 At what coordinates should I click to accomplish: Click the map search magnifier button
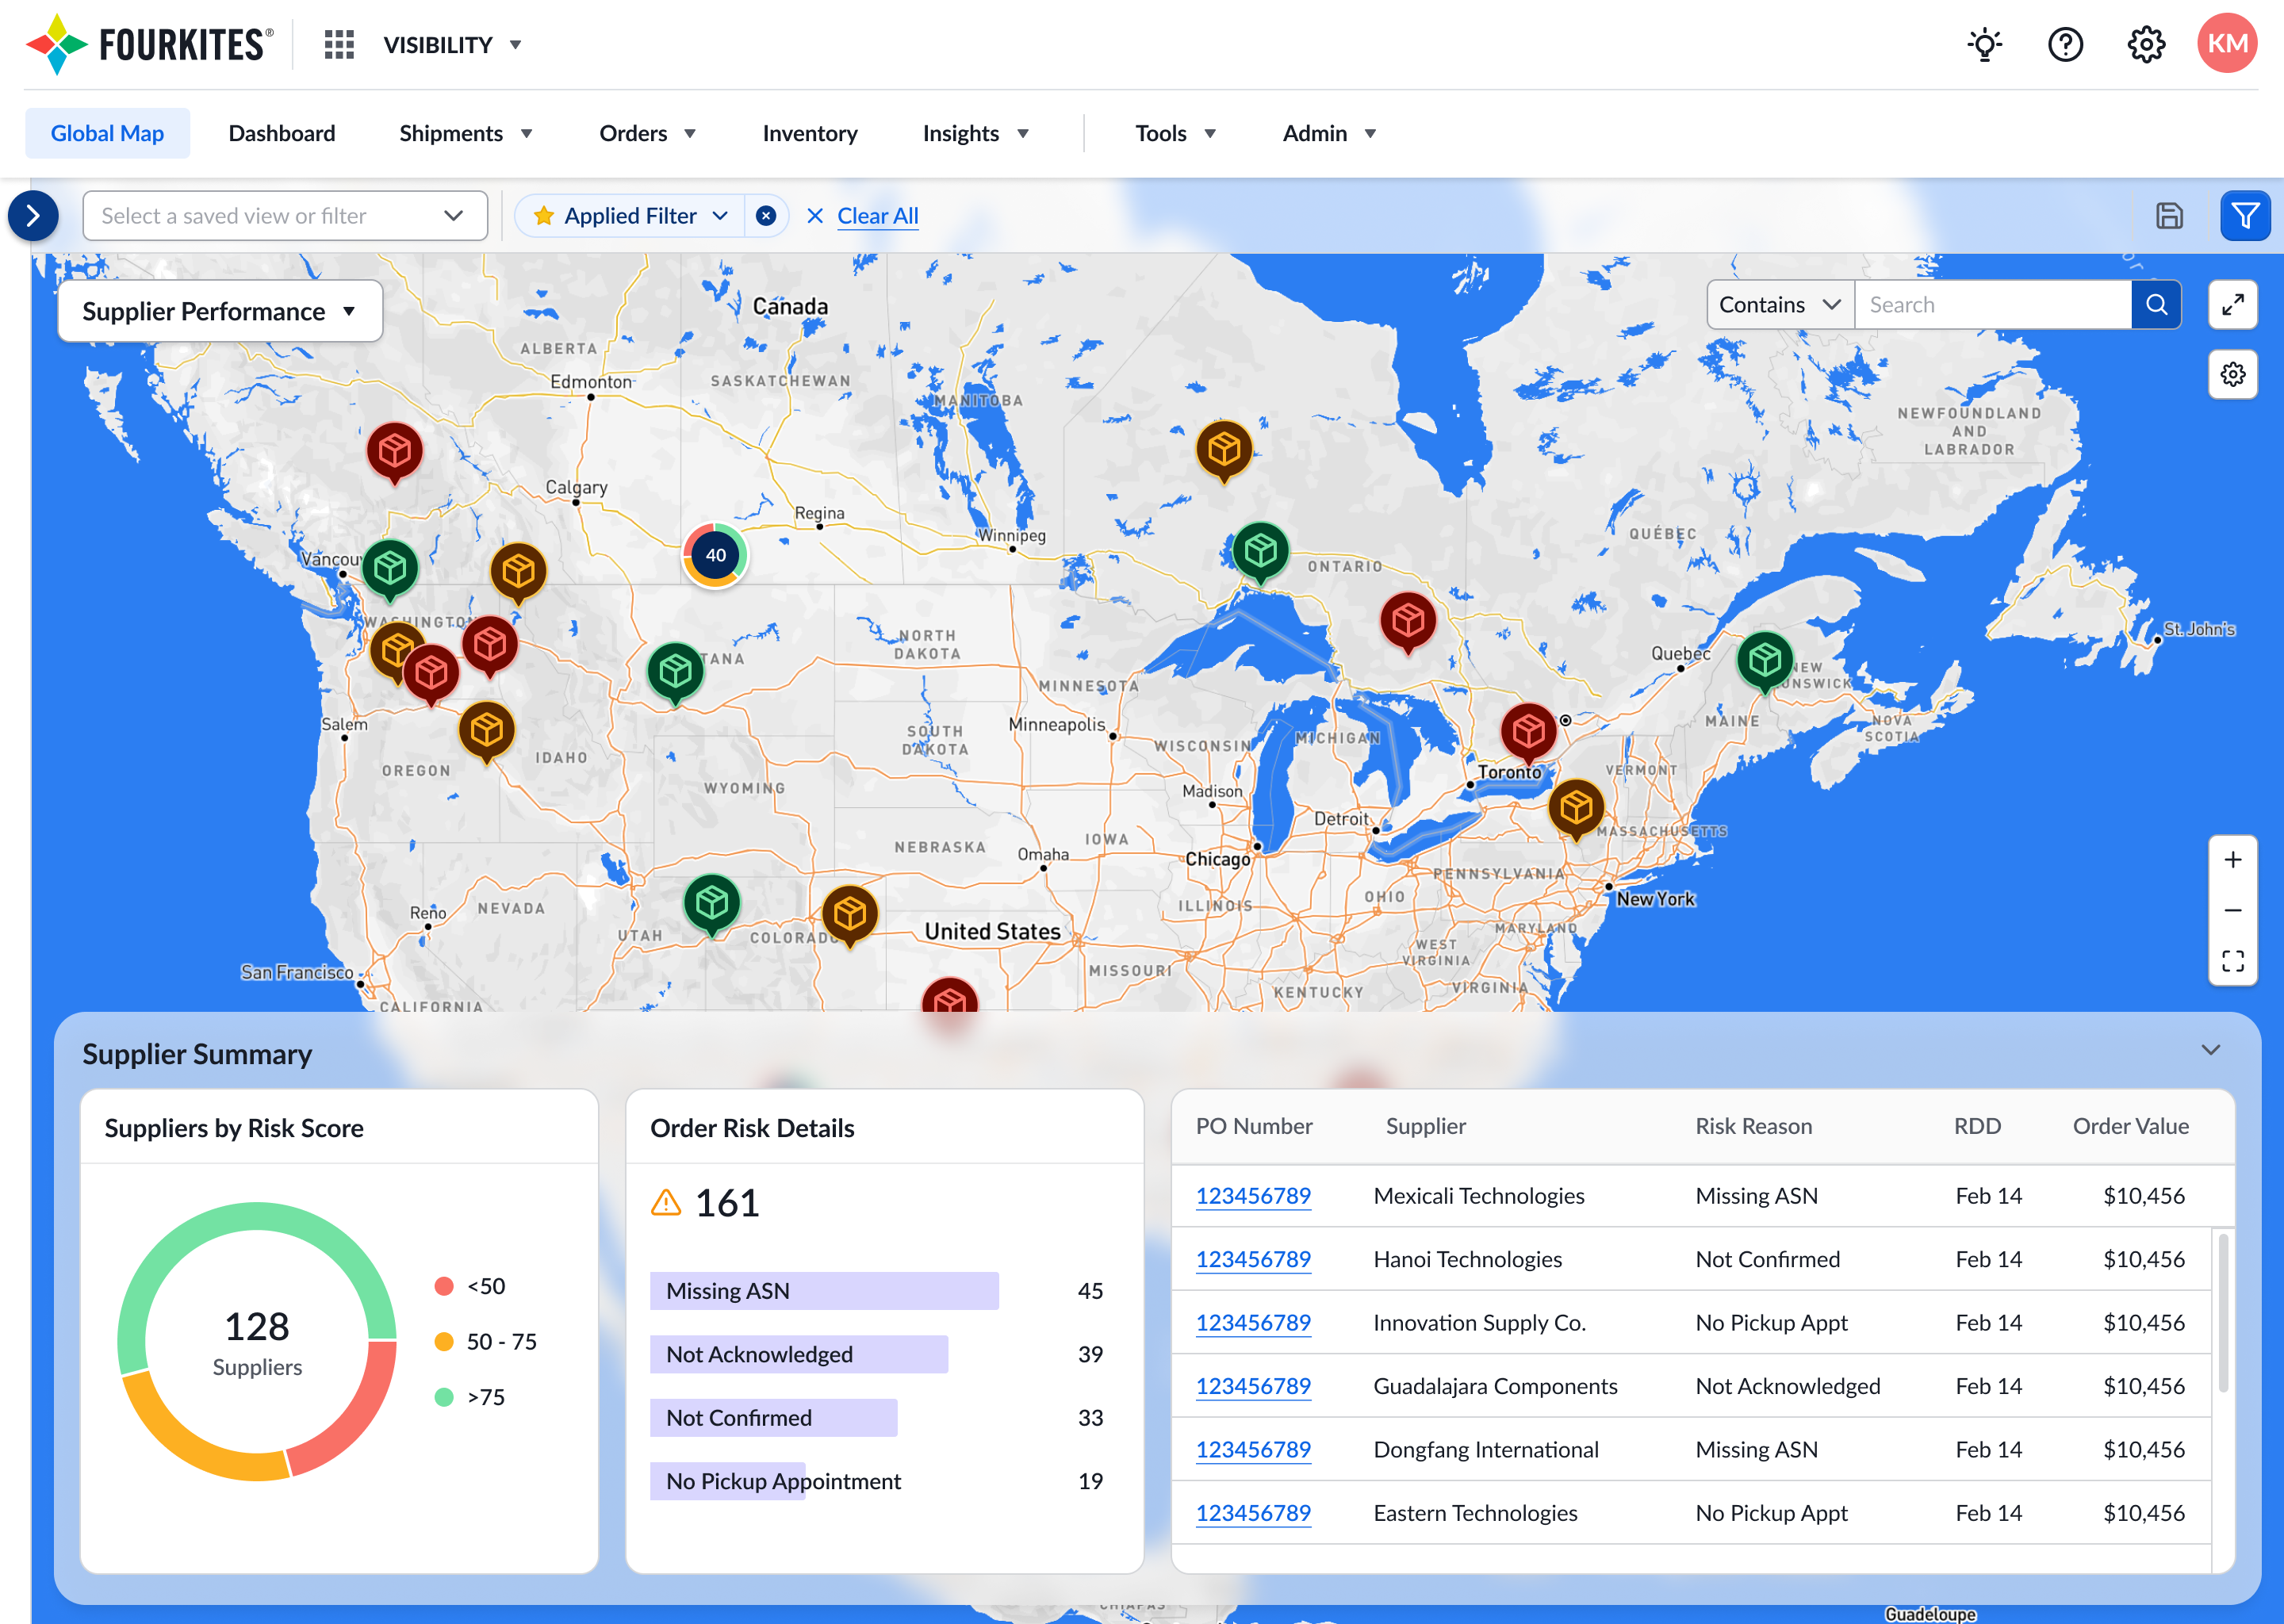tap(2156, 305)
